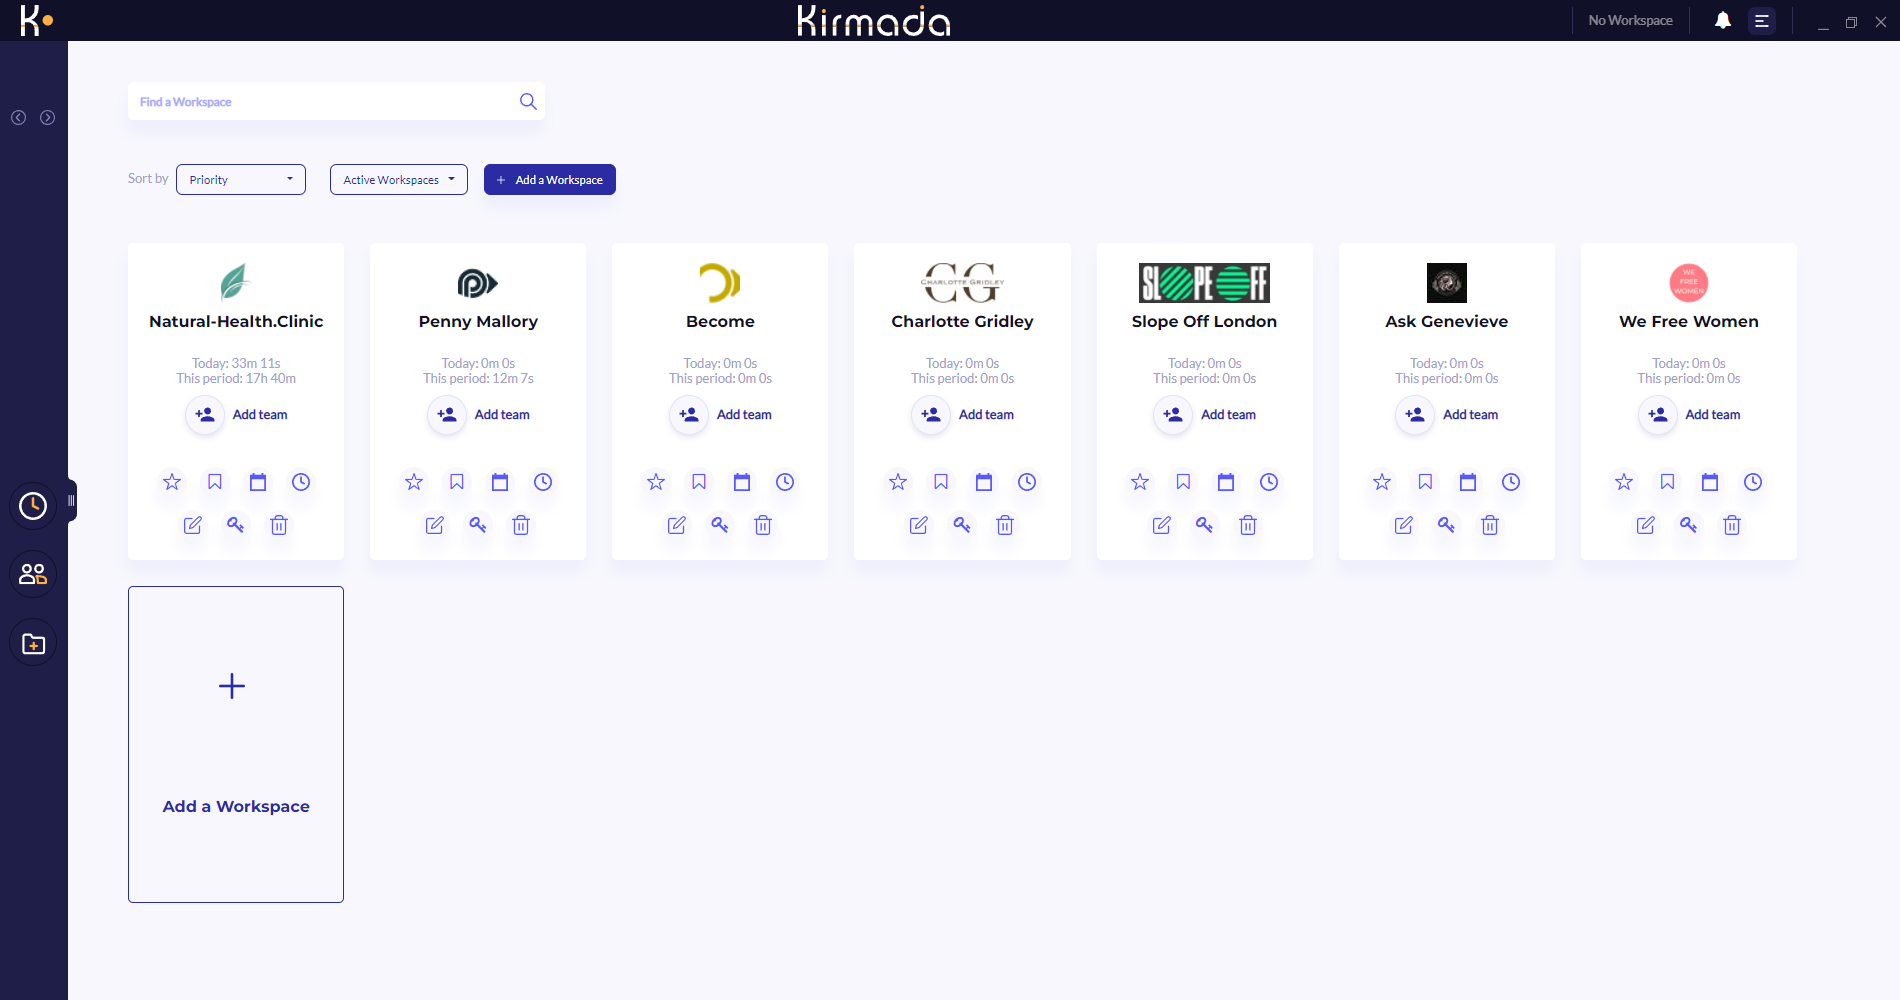
Task: Open the Active Workspaces filter dropdown
Action: click(x=398, y=179)
